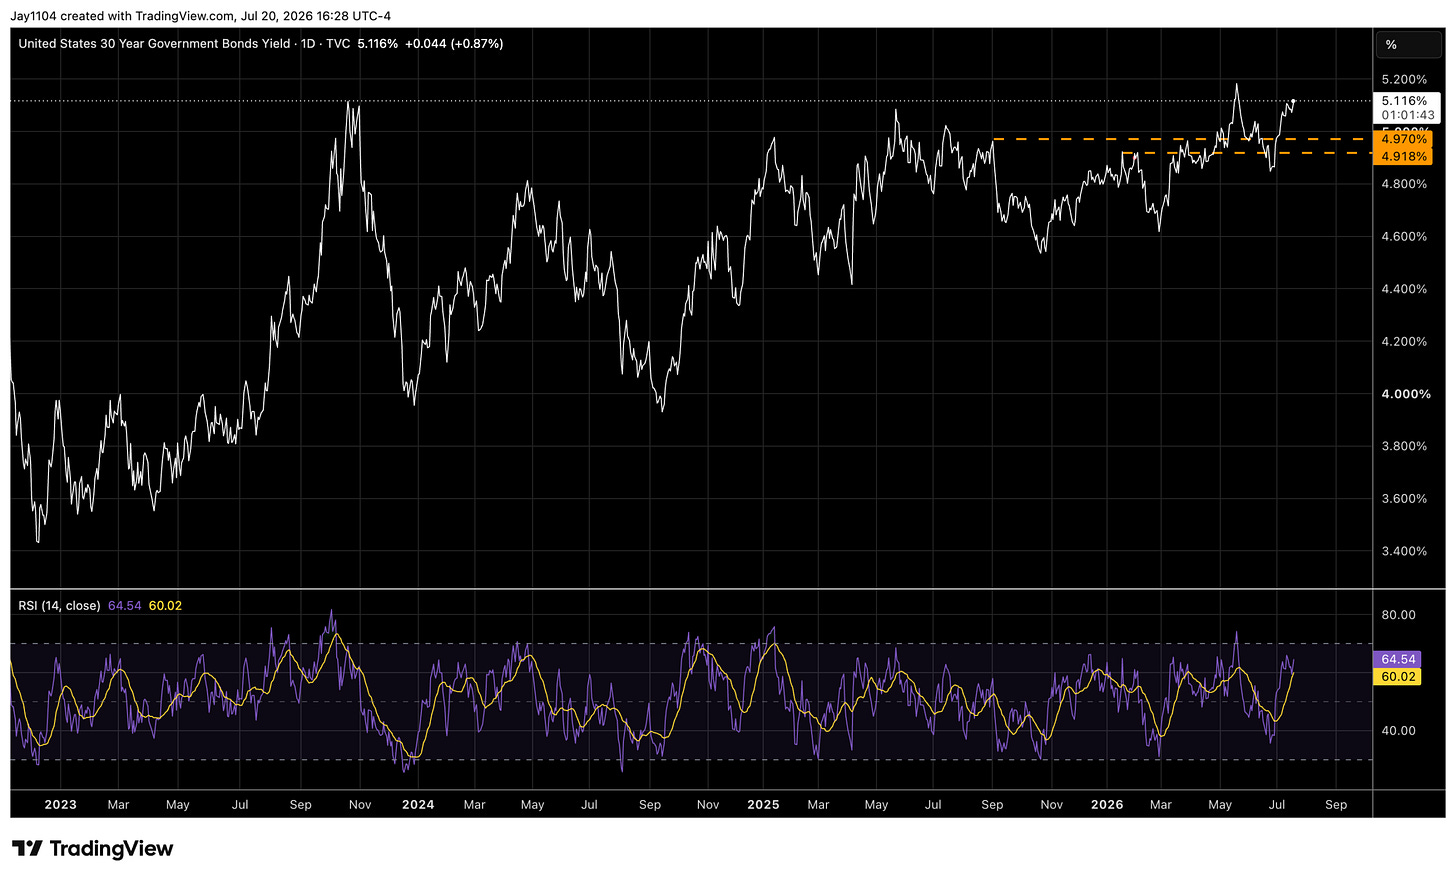
Task: Click the yellow RSI value 60.02 badge
Action: pyautogui.click(x=1398, y=677)
